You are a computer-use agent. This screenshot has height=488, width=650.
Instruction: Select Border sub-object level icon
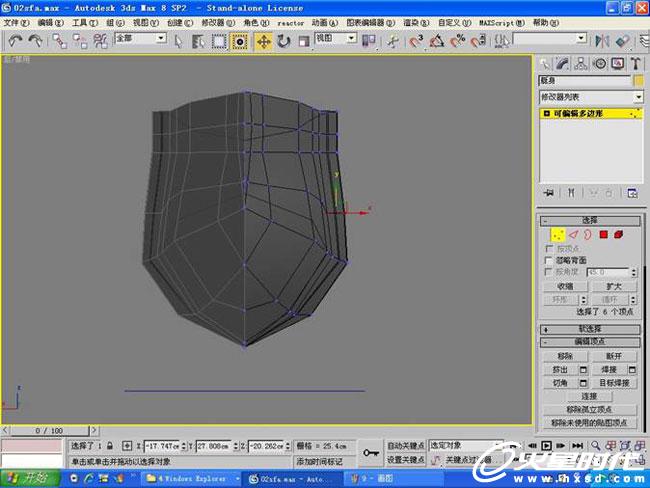pyautogui.click(x=588, y=235)
